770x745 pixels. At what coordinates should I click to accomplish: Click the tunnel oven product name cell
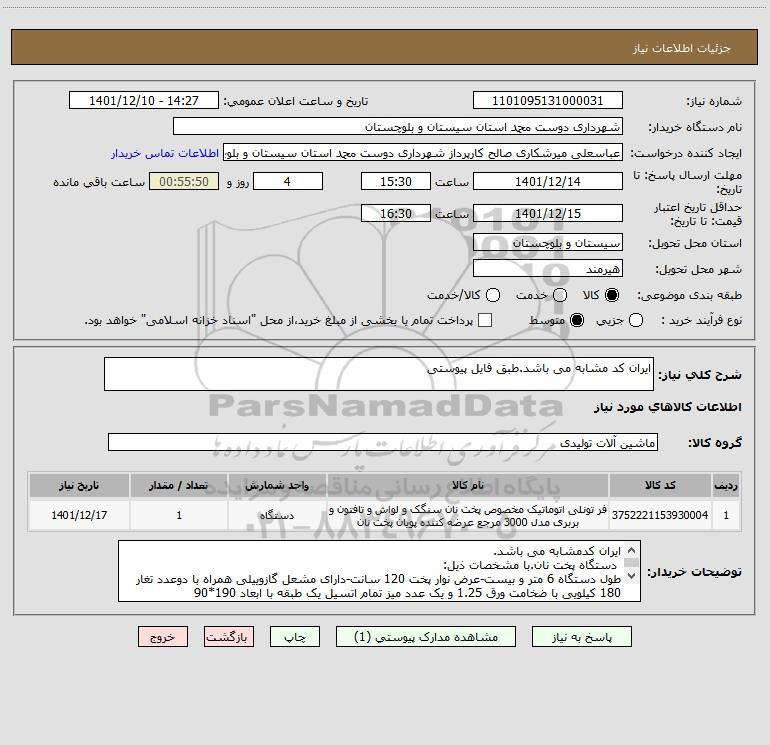coord(468,515)
